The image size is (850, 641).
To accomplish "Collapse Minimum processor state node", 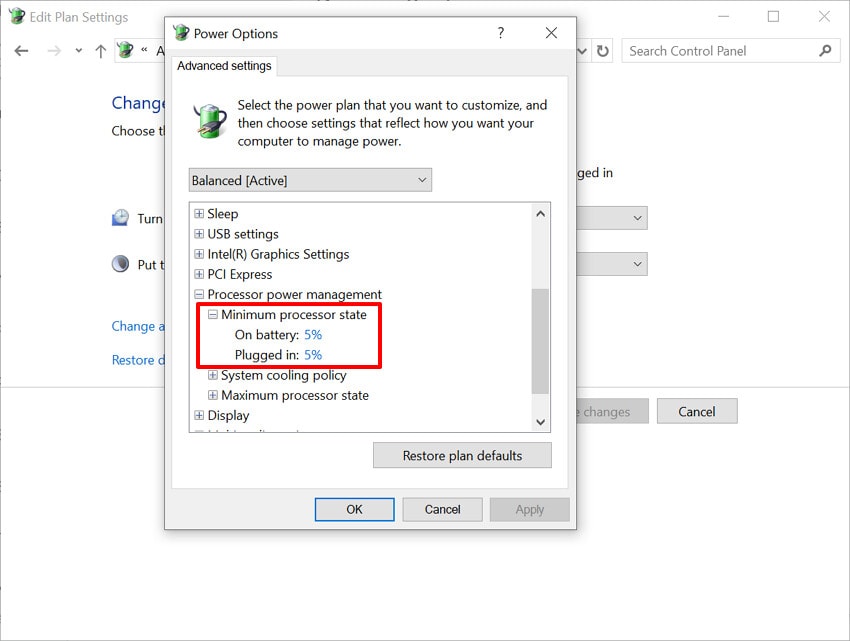I will pos(213,315).
